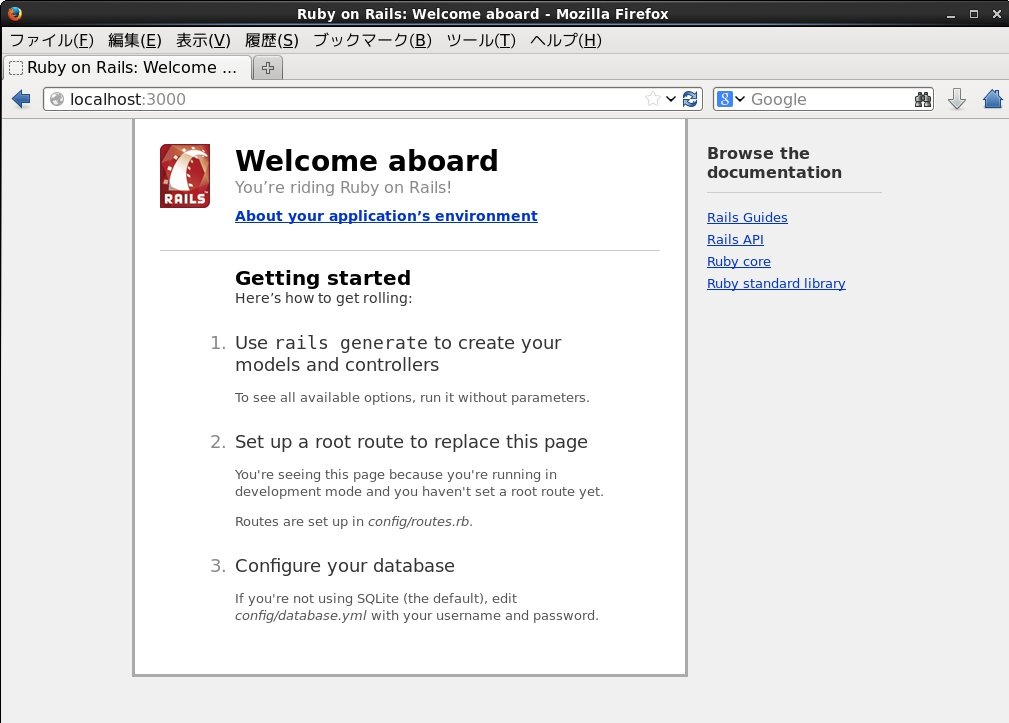Open the ファイル(F) menu
The width and height of the screenshot is (1009, 723).
(52, 41)
